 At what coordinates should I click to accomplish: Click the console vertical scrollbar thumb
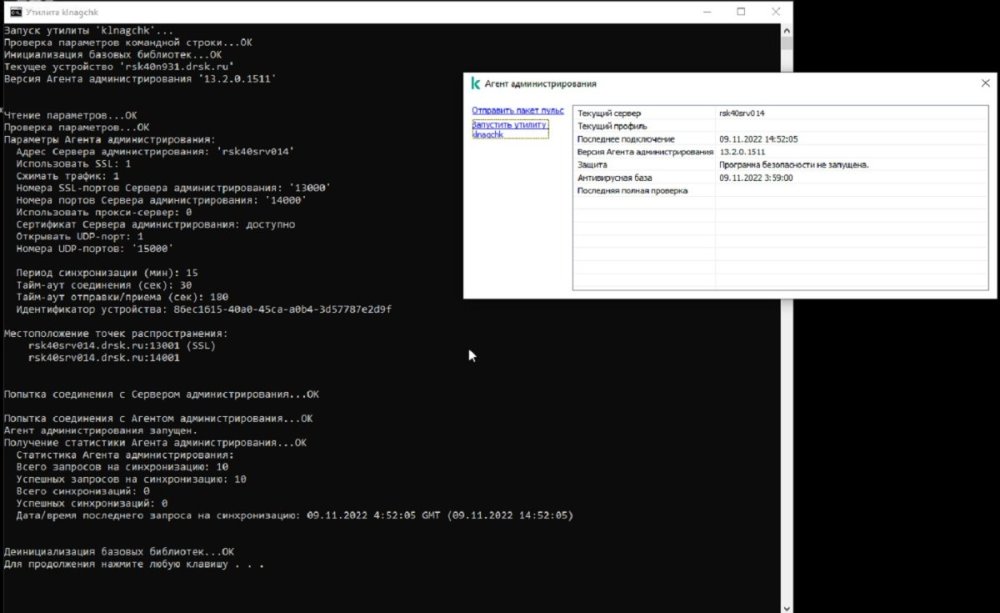point(786,43)
